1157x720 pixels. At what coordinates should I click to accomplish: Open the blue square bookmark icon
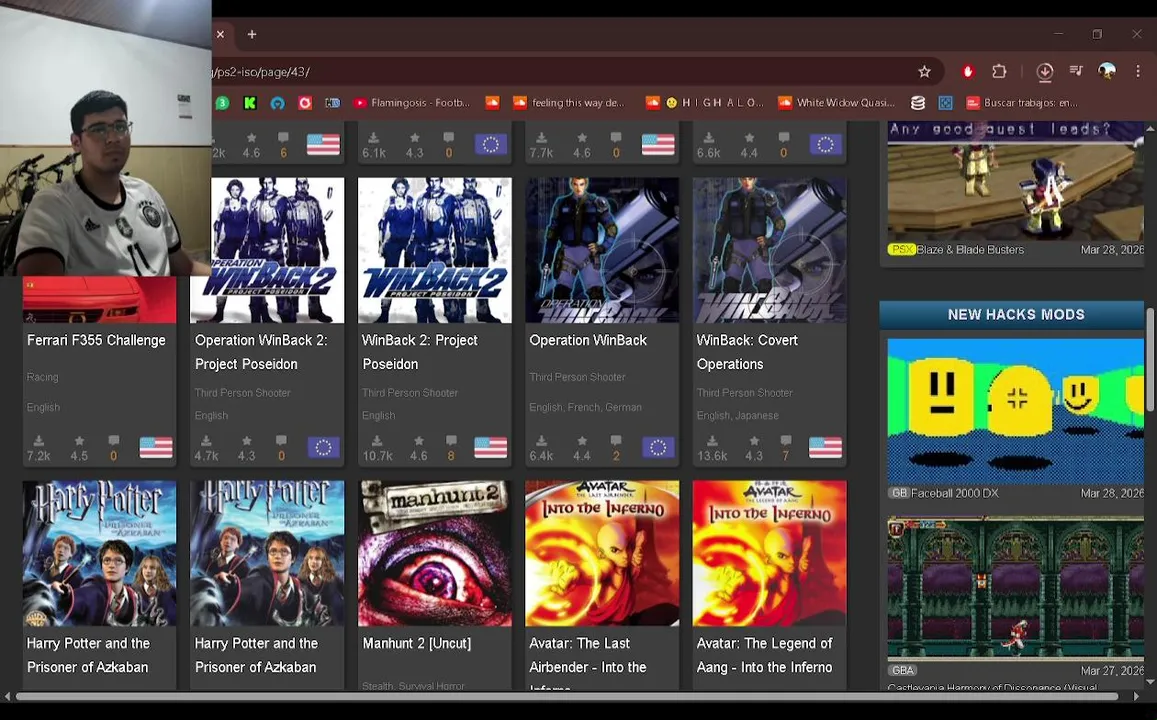click(x=945, y=103)
